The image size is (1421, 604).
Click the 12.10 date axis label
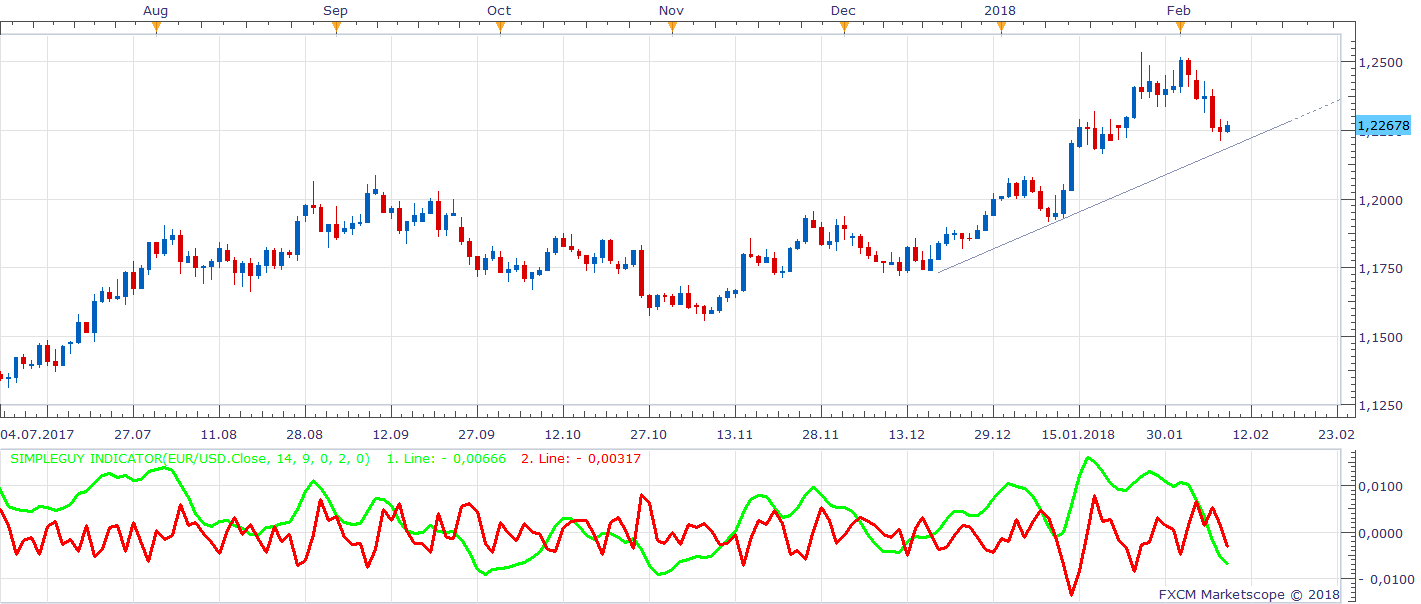pyautogui.click(x=562, y=435)
